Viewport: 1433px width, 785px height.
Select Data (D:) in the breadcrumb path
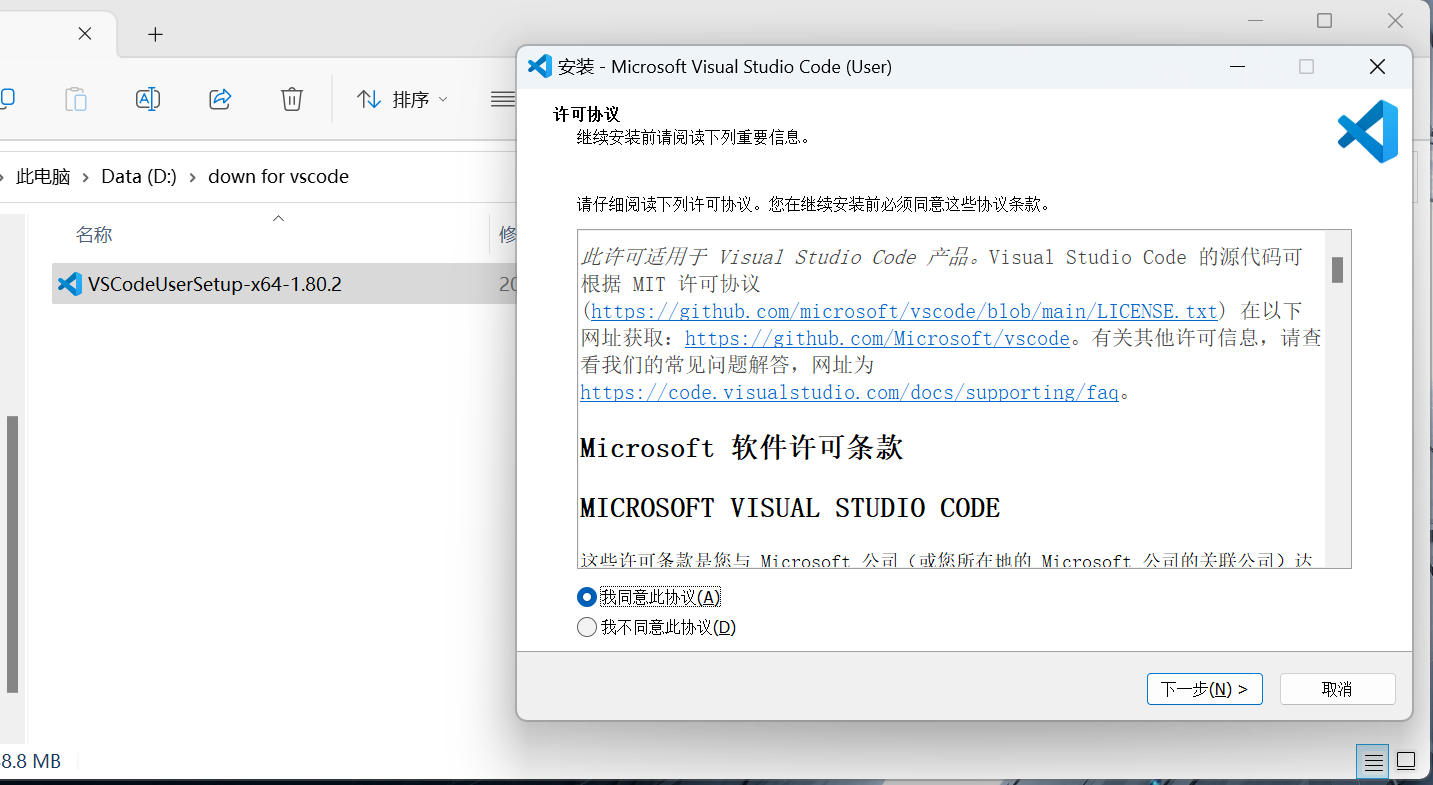pos(139,176)
